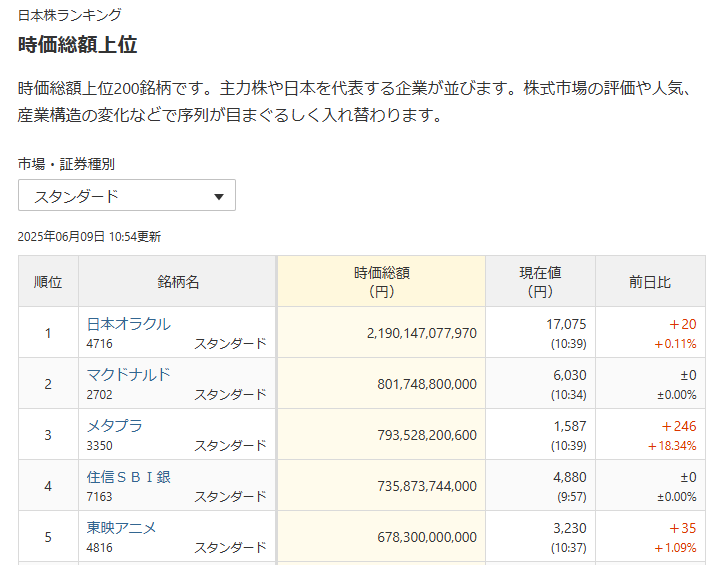Click the 現在値(円) column header
Screen dimensions: 724x565
[540, 282]
